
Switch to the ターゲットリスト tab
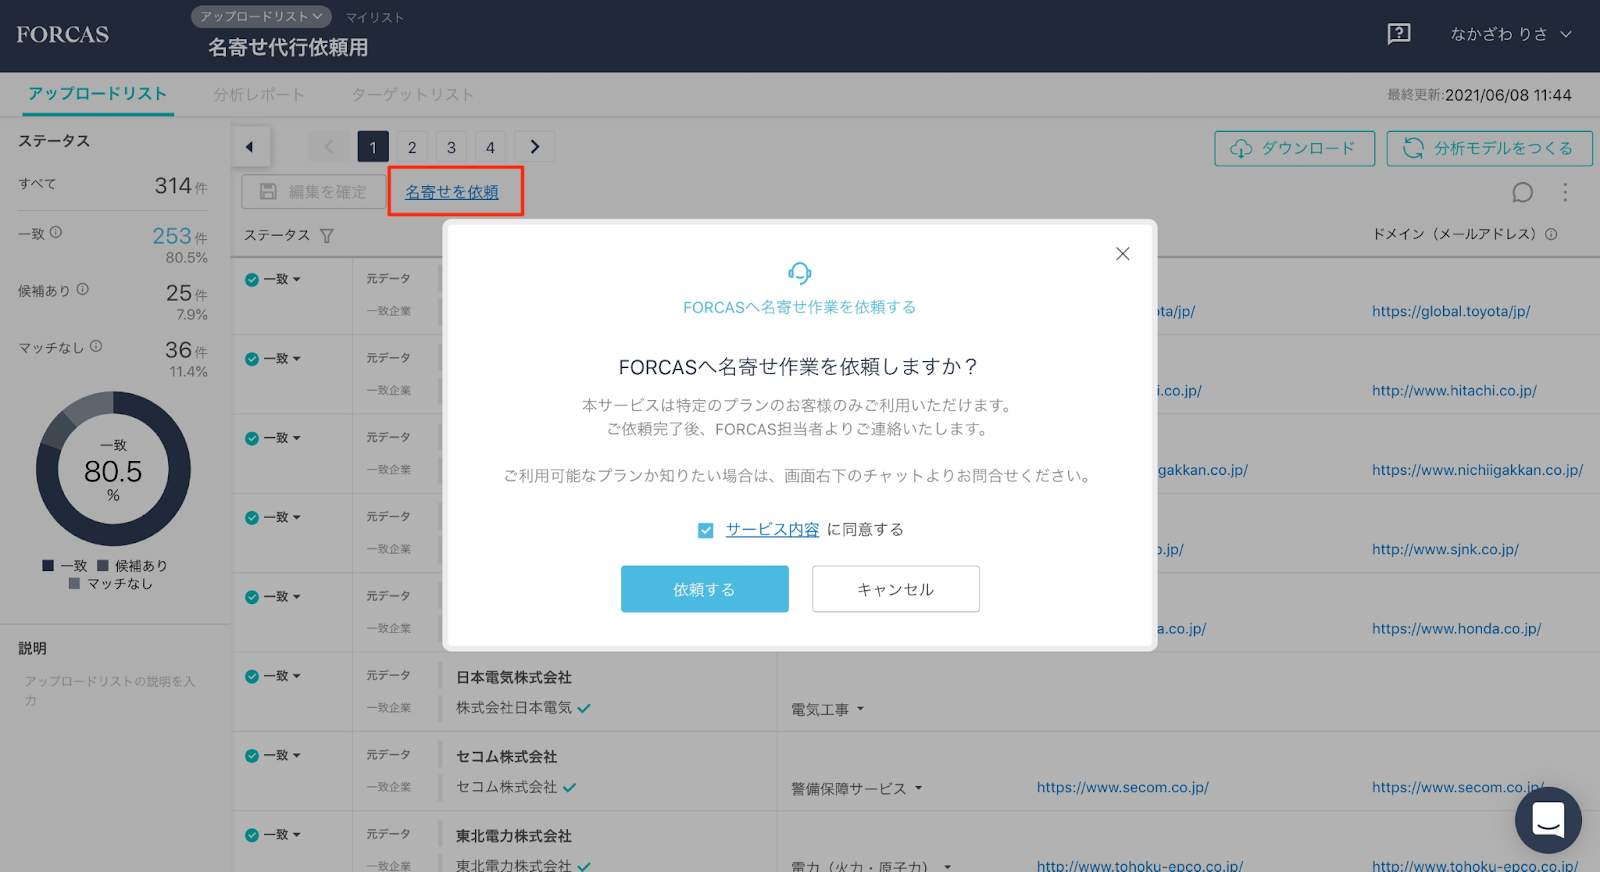[x=412, y=94]
